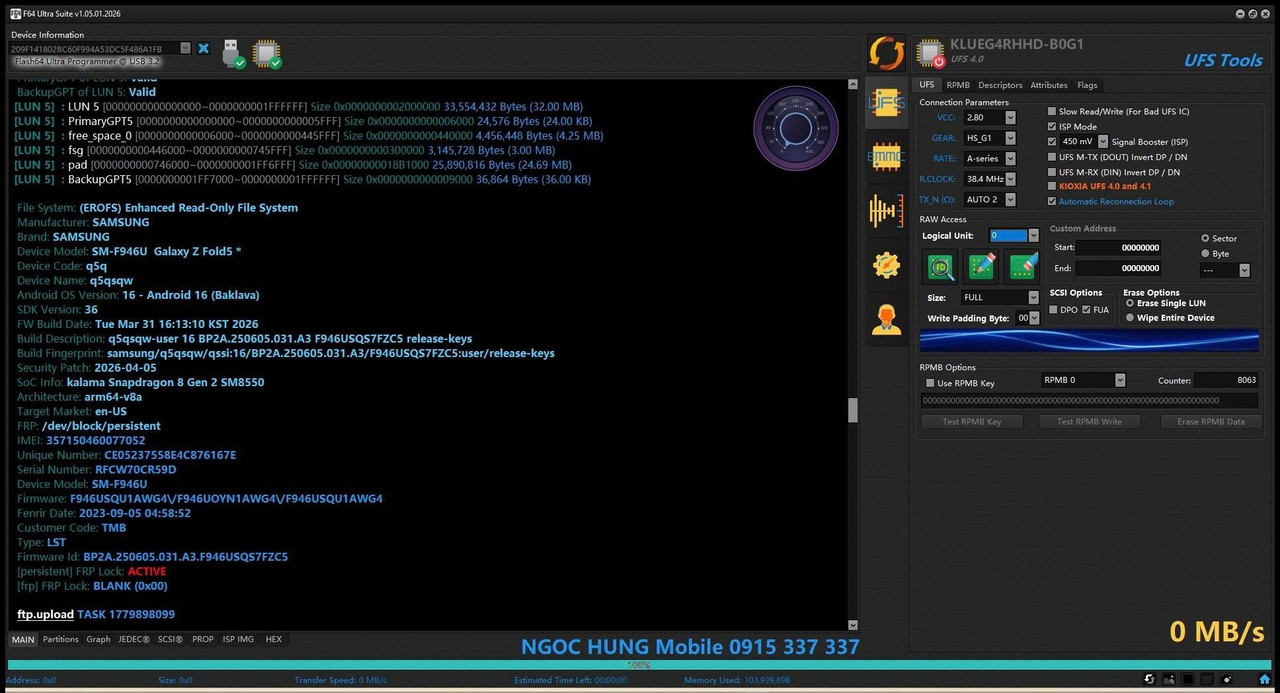Screen dimensions: 1280x693
Task: Open the waveform signal sidebar icon
Action: (x=886, y=210)
